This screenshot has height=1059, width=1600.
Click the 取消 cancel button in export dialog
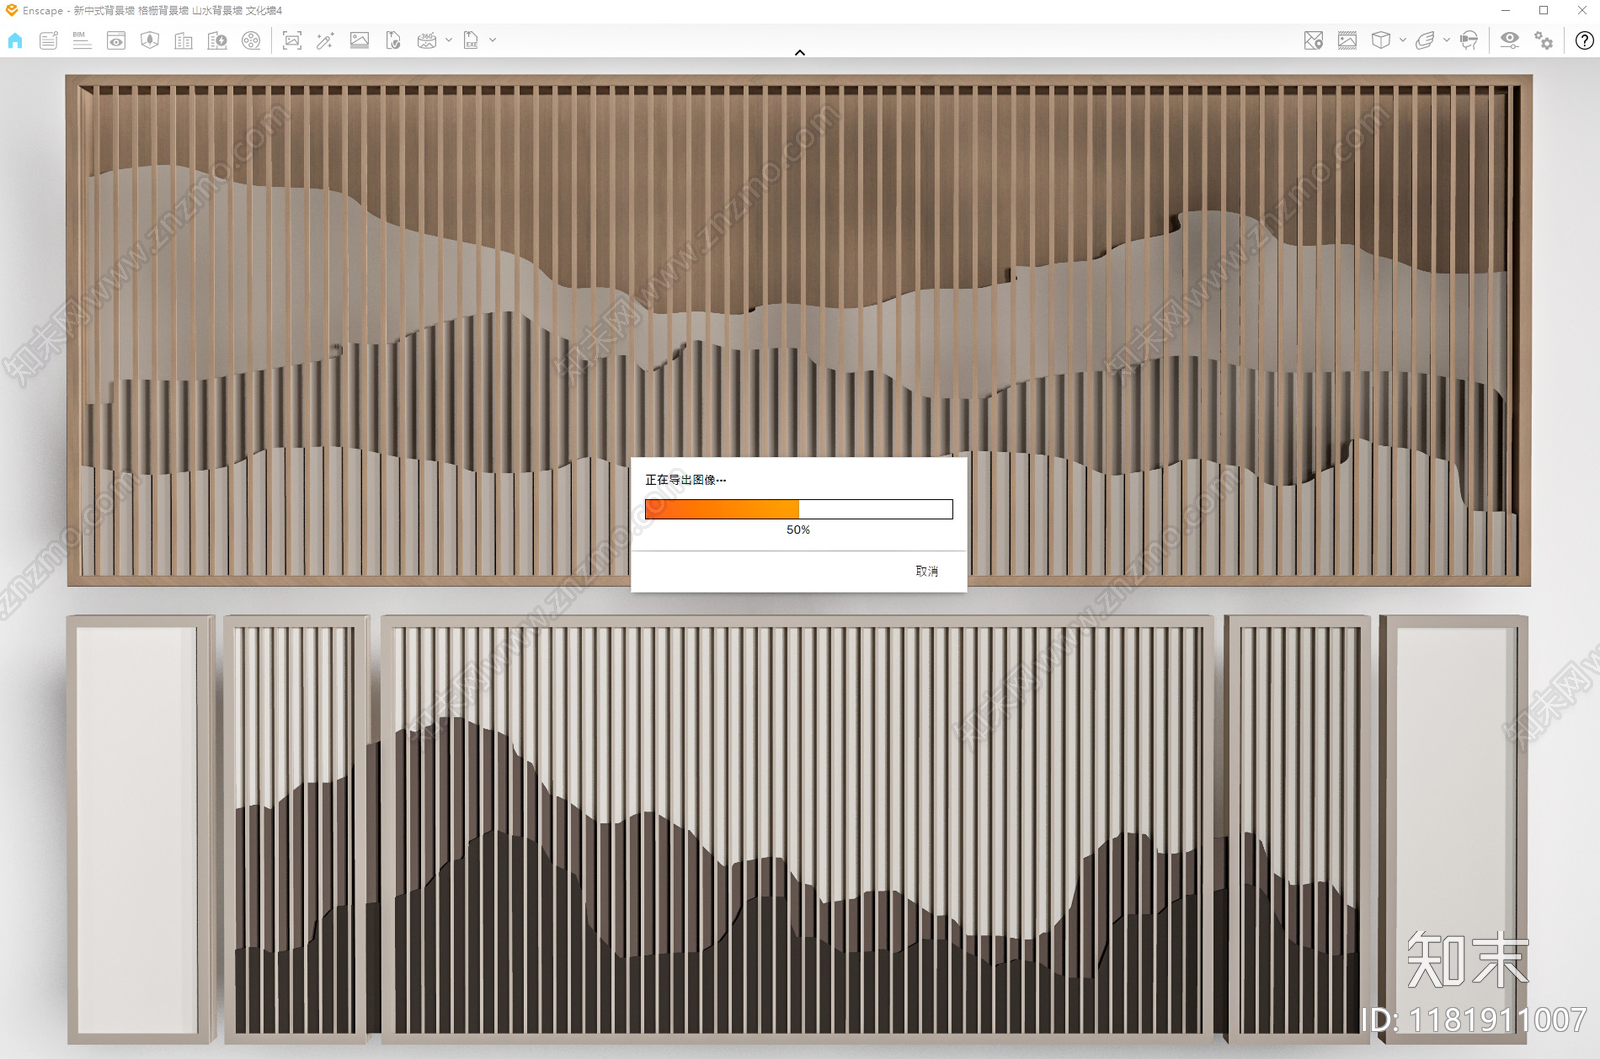927,571
